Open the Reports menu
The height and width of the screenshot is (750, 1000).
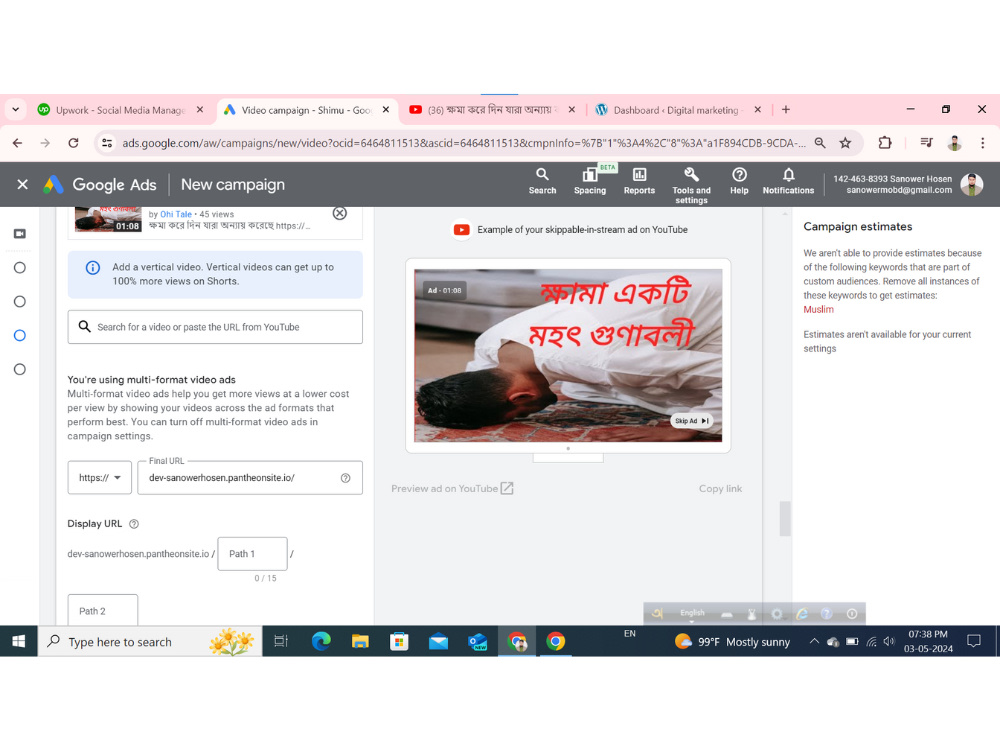click(639, 181)
